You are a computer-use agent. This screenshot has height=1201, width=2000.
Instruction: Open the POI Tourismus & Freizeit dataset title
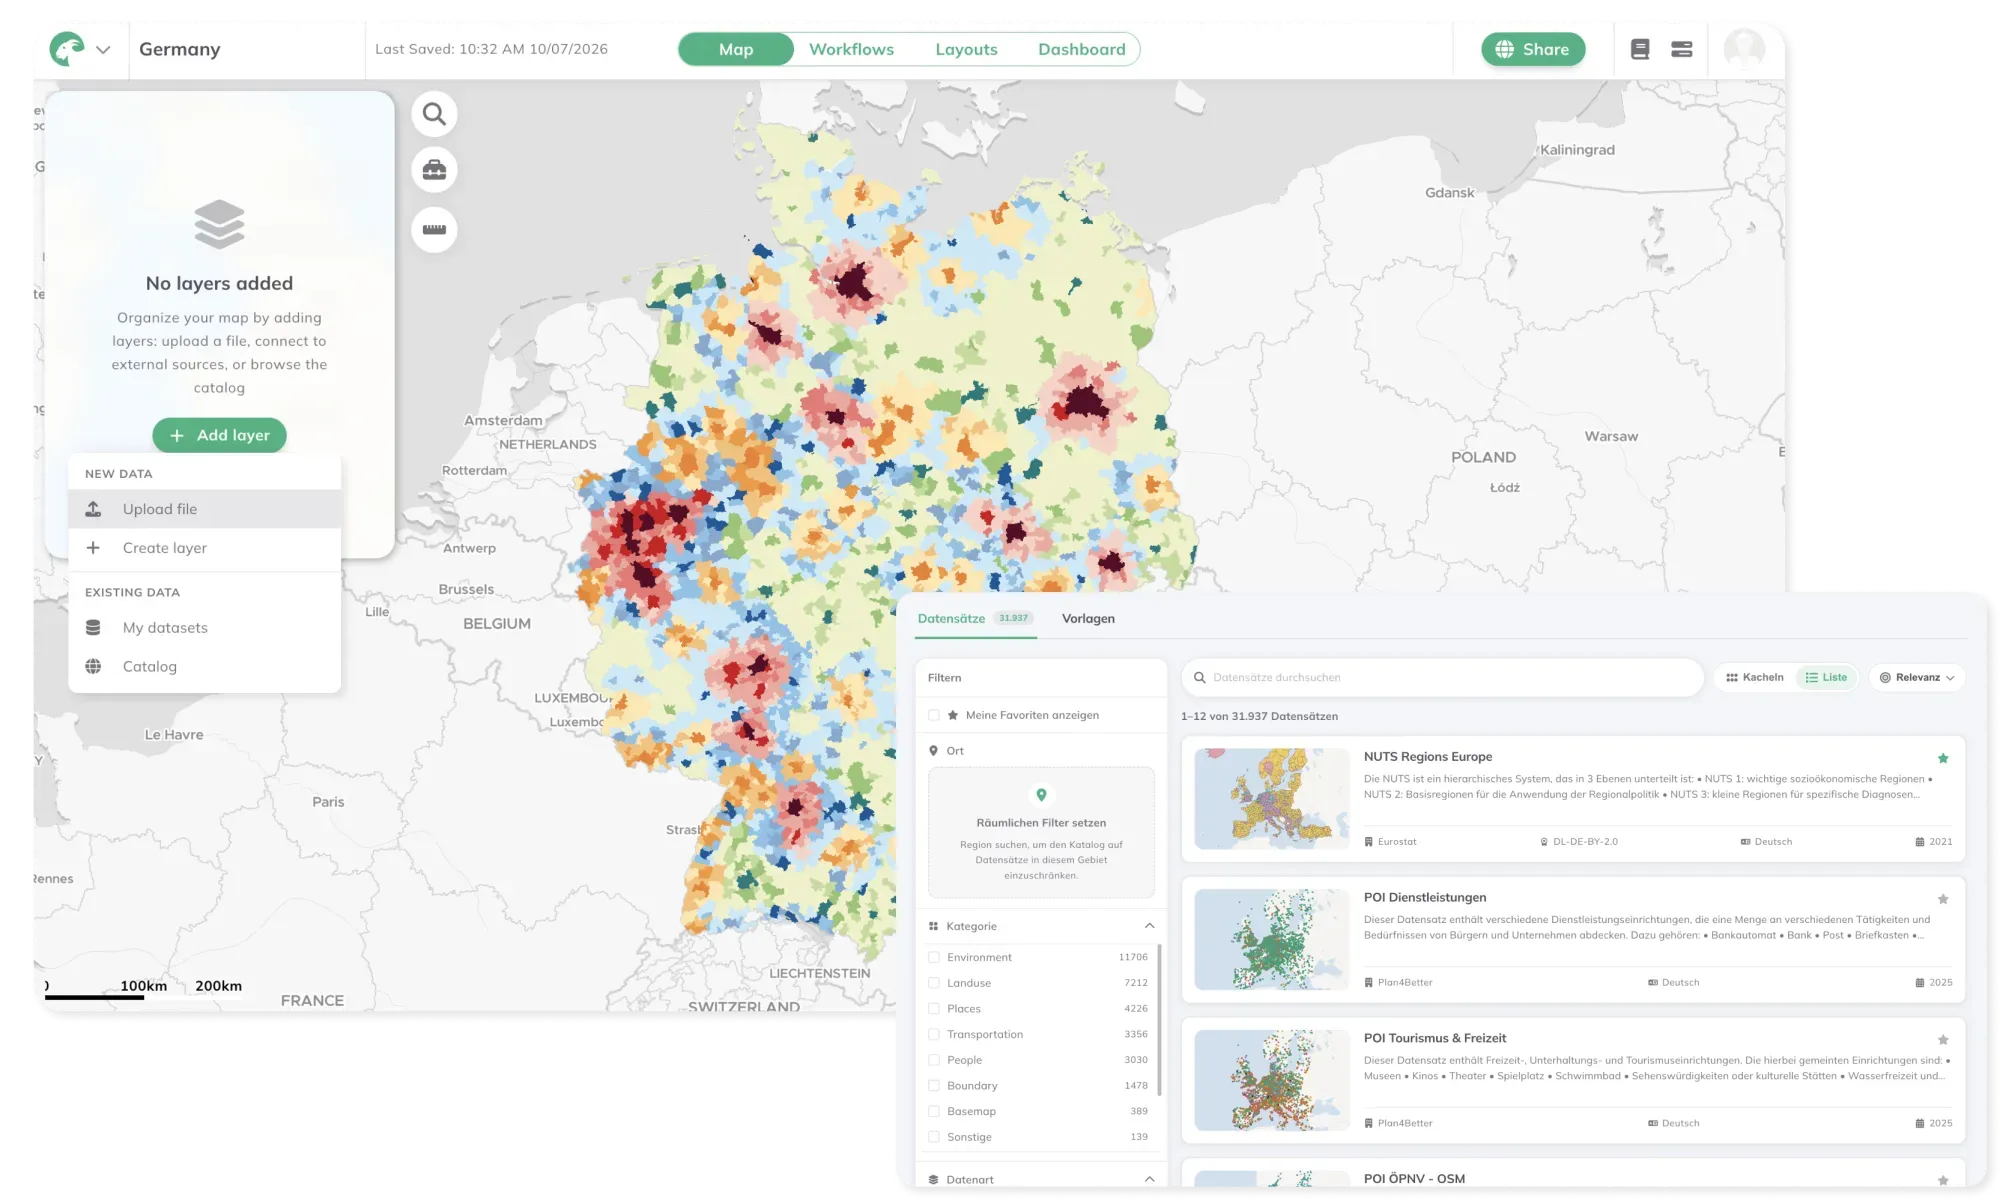coord(1435,1038)
